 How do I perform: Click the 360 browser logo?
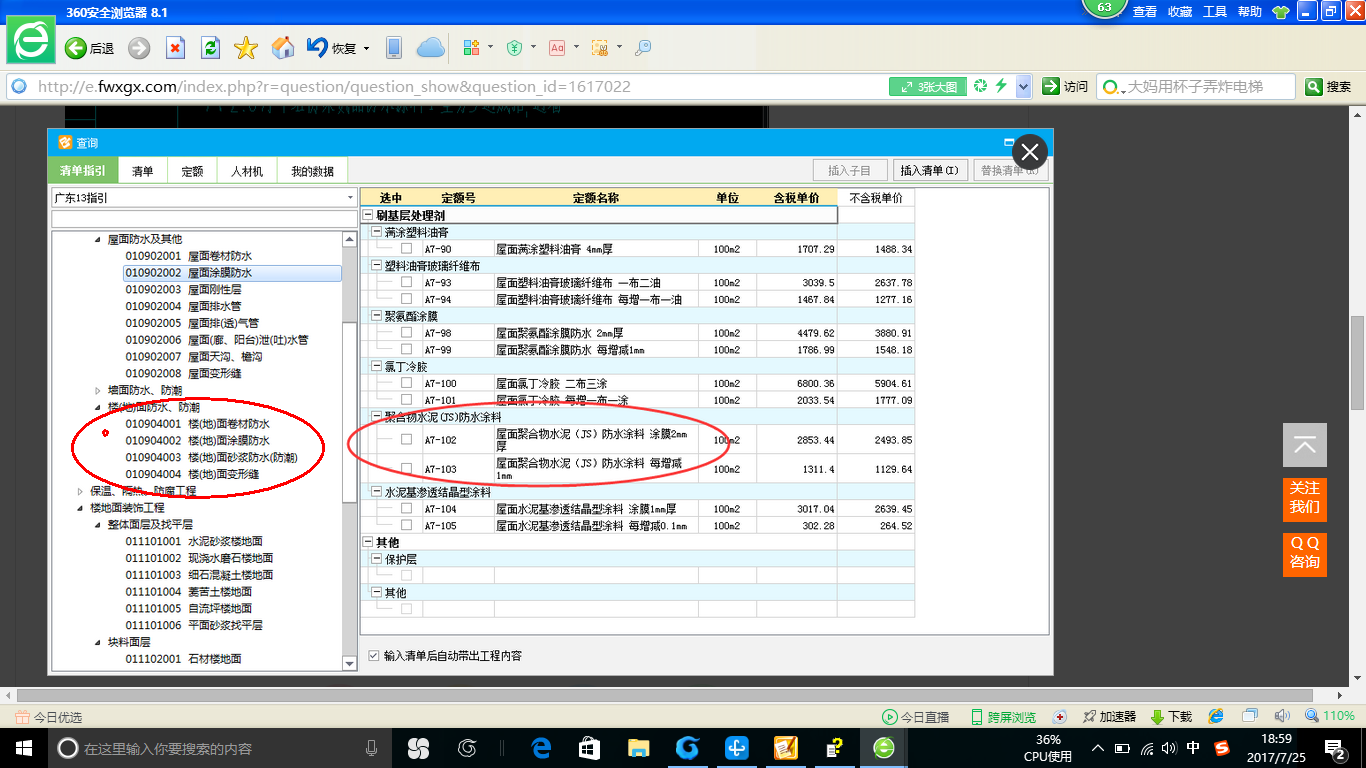tap(31, 39)
